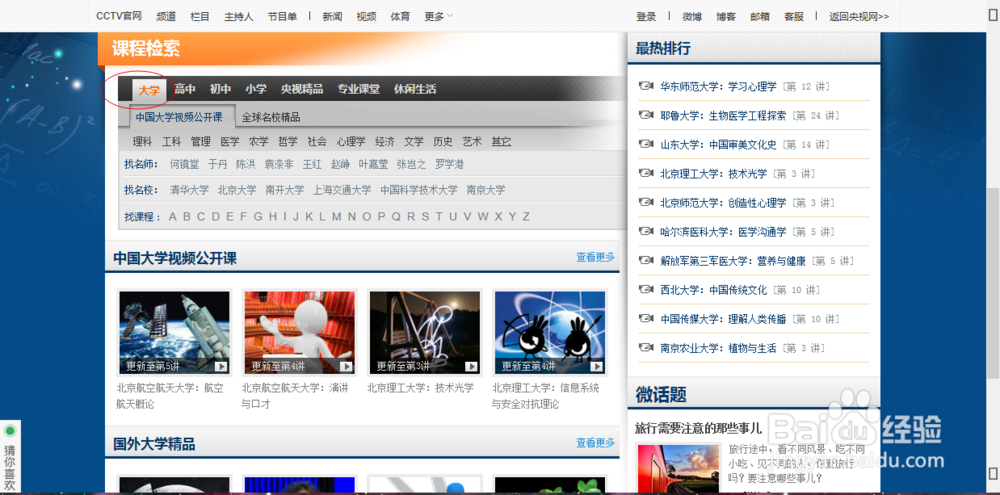Select teacher 罗学港
The height and width of the screenshot is (495, 1000).
(450, 165)
